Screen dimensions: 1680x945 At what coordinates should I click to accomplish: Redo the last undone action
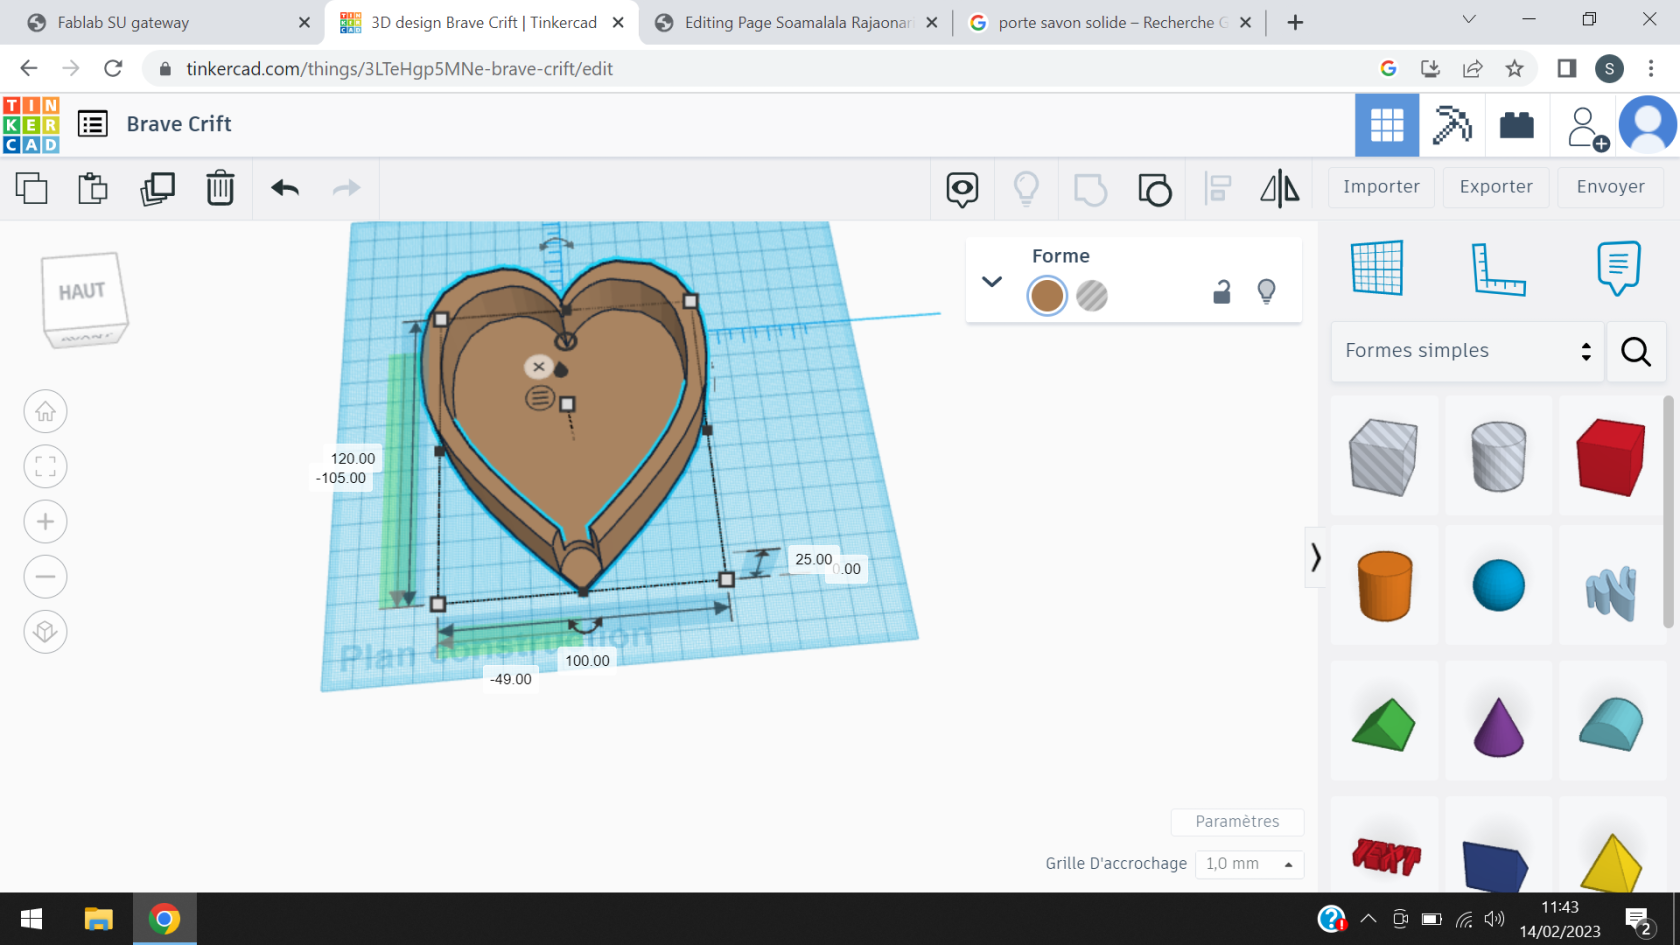click(x=346, y=188)
